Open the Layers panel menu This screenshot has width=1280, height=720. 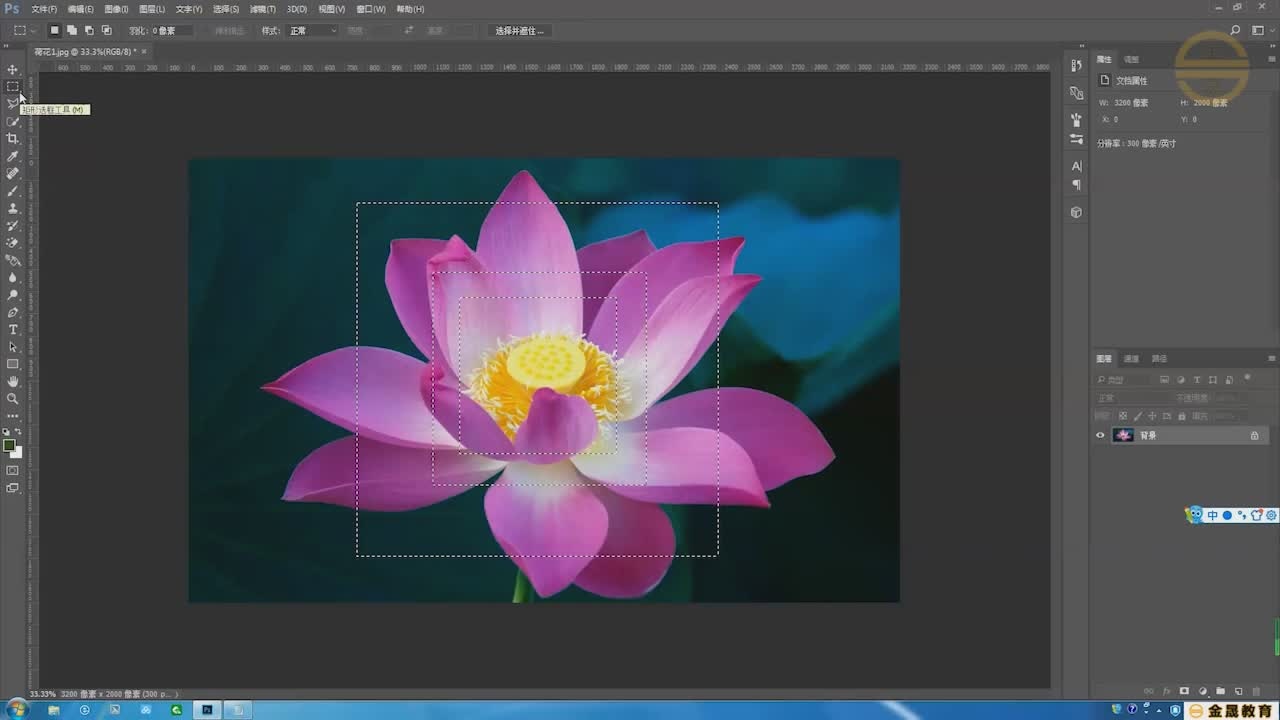point(1272,359)
